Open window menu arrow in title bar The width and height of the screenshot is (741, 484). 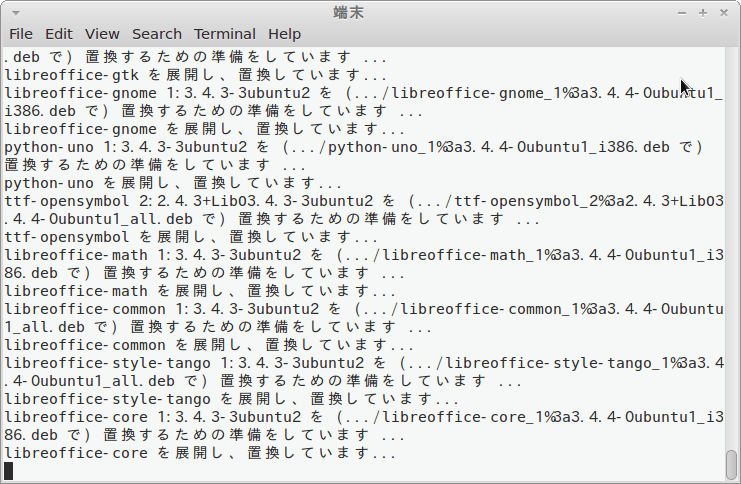coord(16,13)
